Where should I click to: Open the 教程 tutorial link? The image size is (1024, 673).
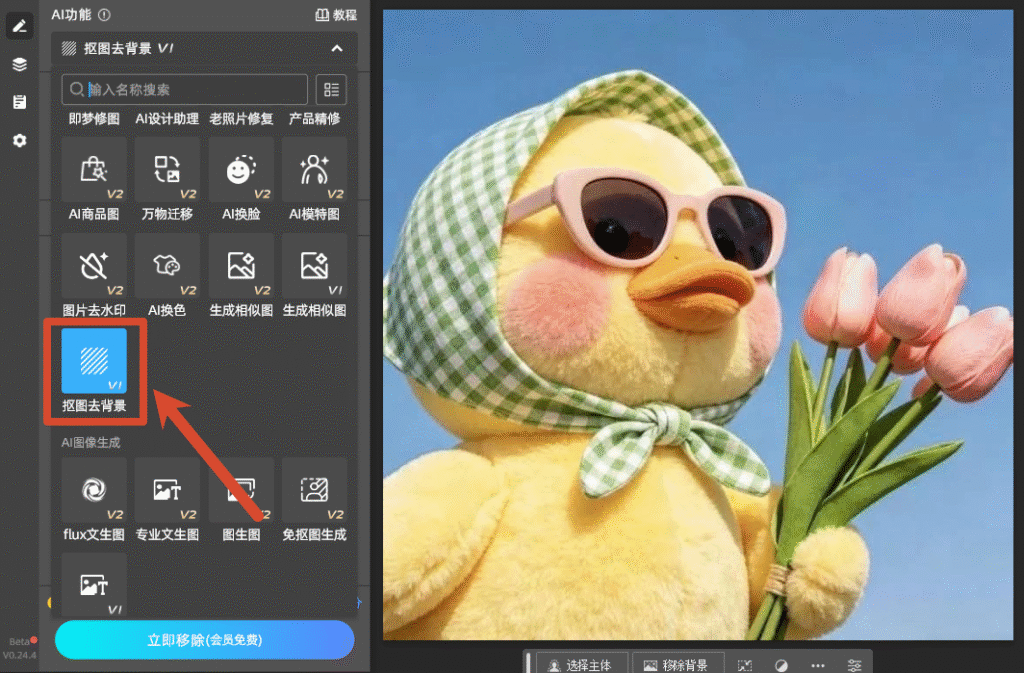(336, 14)
